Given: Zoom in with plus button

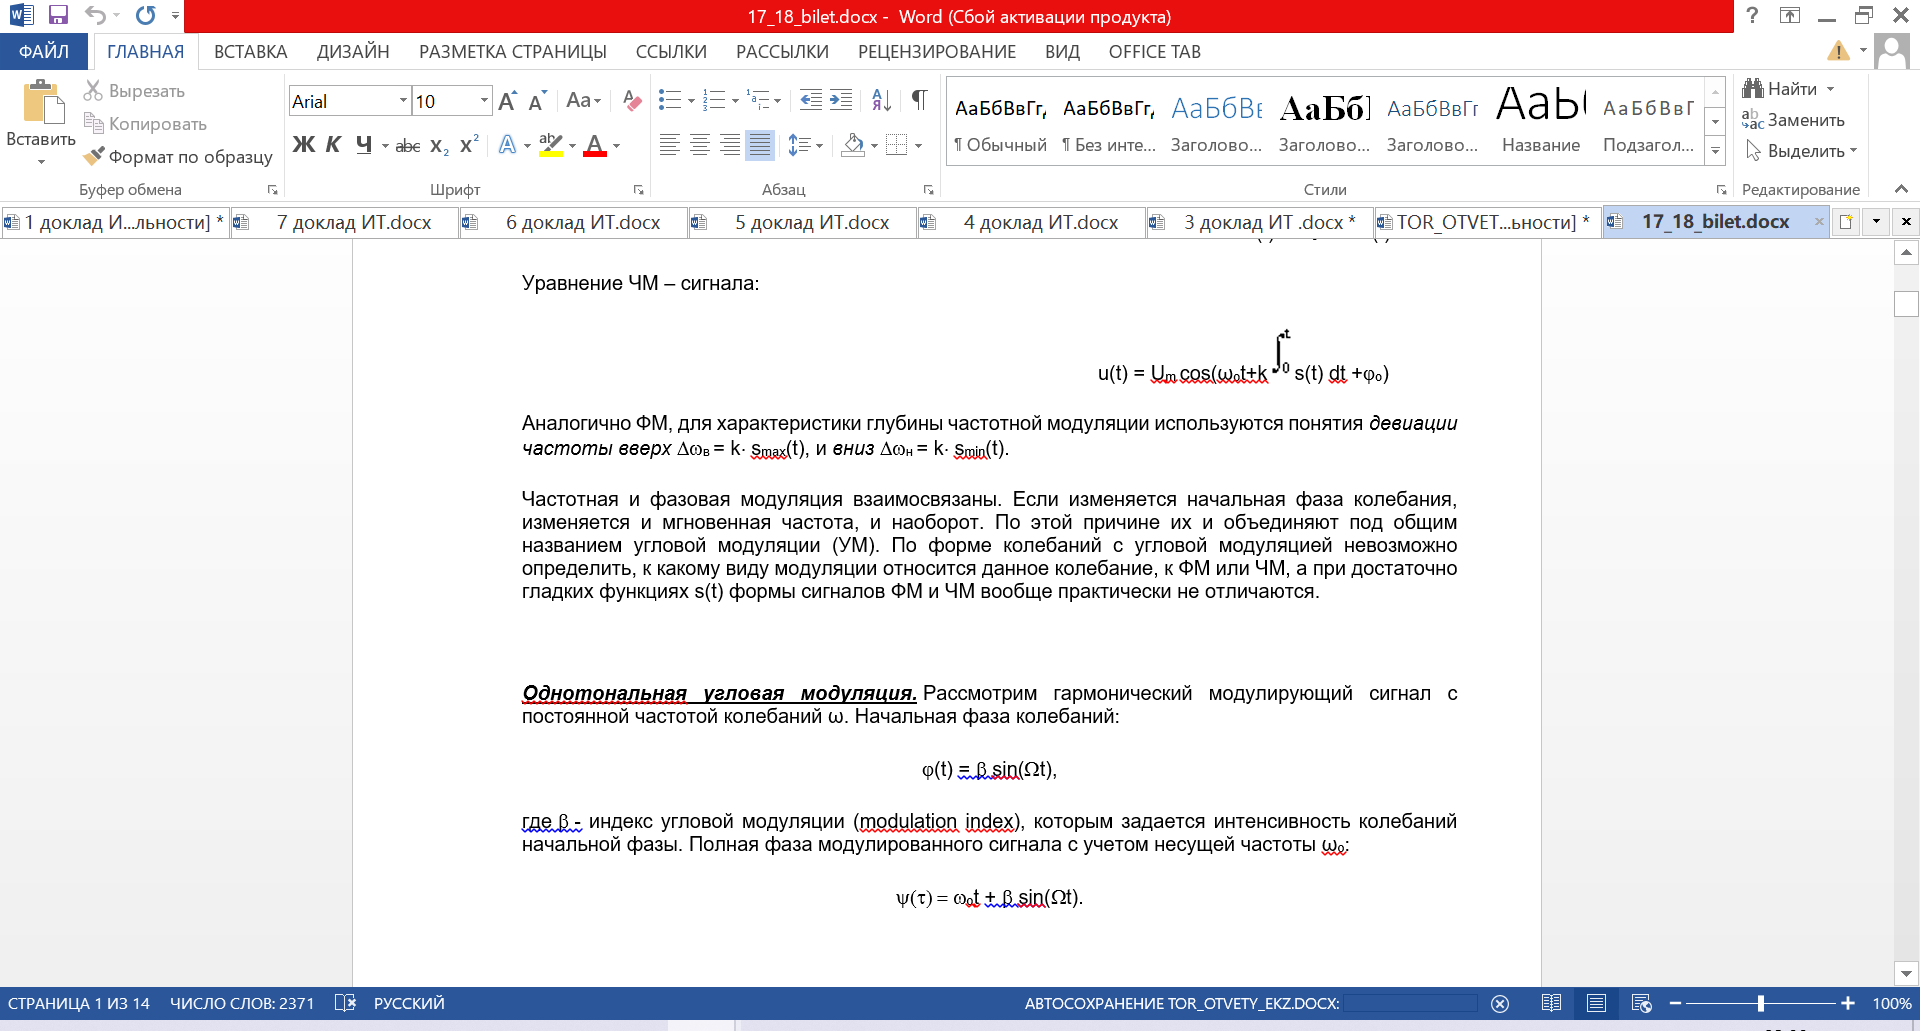Looking at the screenshot, I should (1848, 1003).
